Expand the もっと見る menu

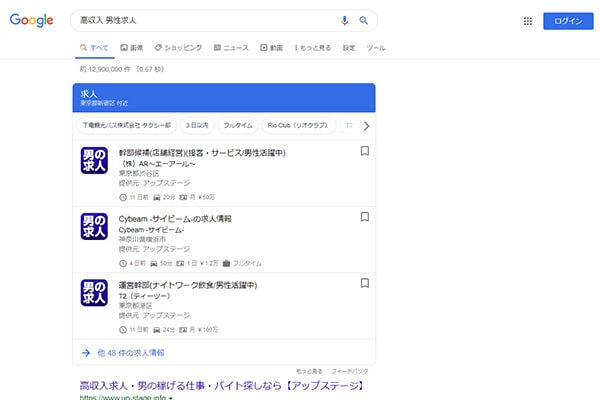(x=313, y=48)
